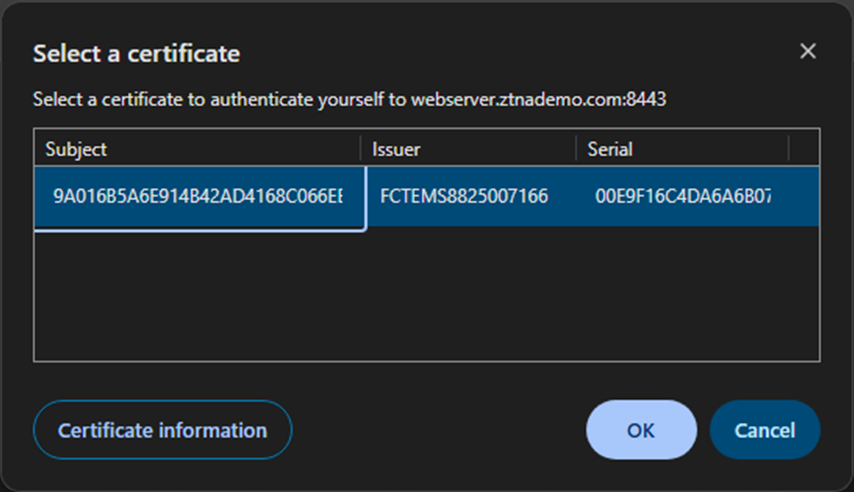The height and width of the screenshot is (492, 854).
Task: Click divider right of the Serial header
Action: click(x=789, y=149)
